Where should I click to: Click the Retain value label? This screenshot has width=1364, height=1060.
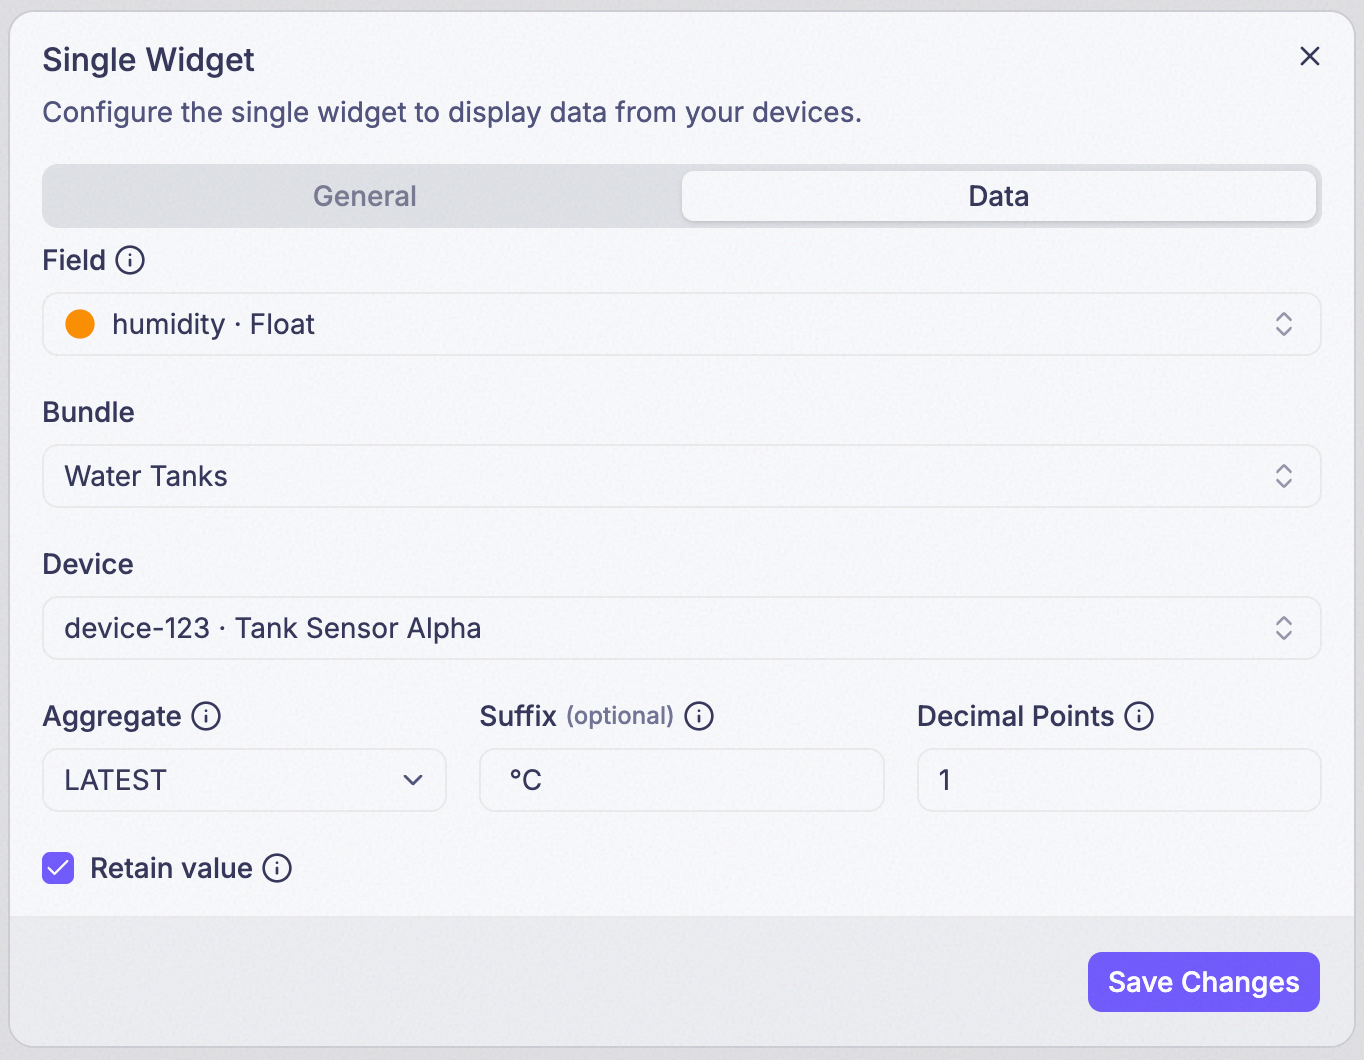tap(171, 868)
